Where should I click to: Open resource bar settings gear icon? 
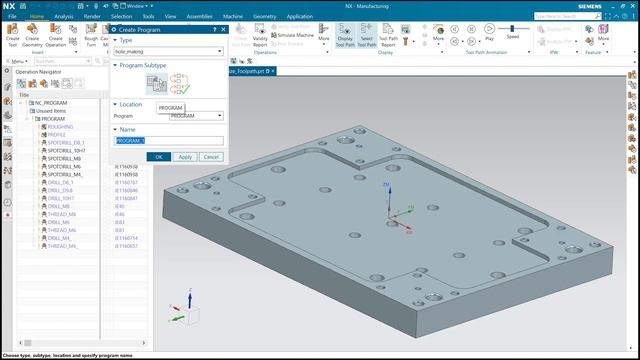pos(7,71)
